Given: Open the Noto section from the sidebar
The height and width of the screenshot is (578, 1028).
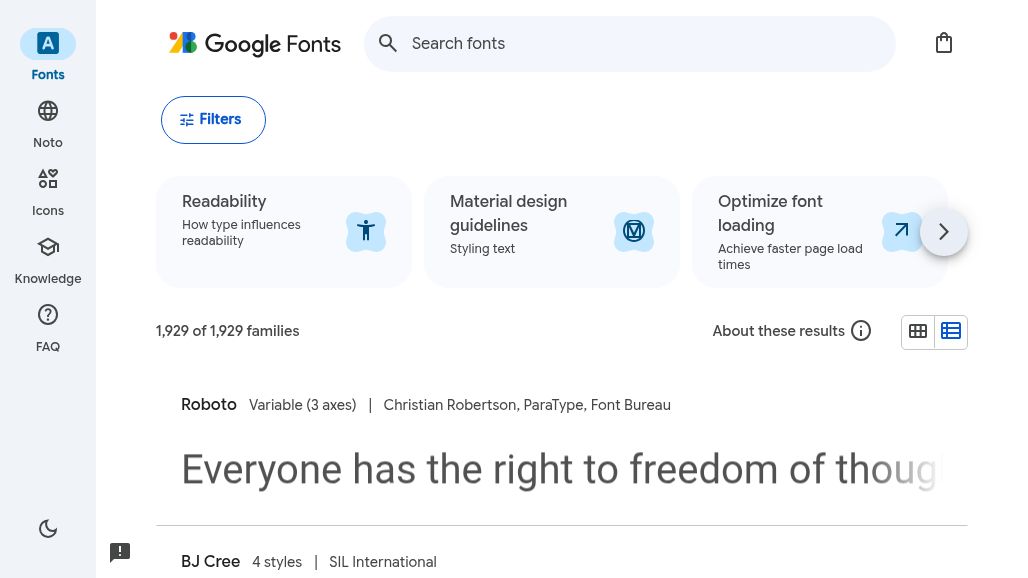Looking at the screenshot, I should coord(48,122).
